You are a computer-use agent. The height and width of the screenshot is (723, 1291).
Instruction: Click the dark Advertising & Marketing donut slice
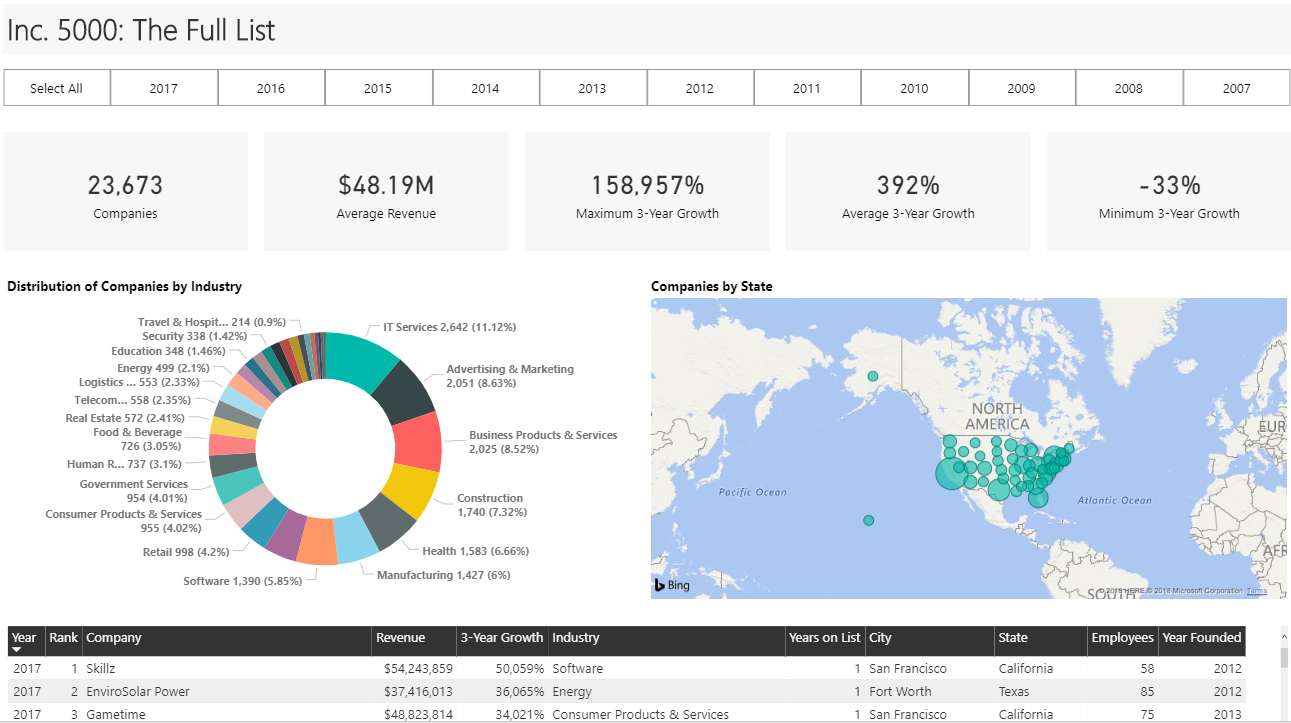pyautogui.click(x=406, y=391)
